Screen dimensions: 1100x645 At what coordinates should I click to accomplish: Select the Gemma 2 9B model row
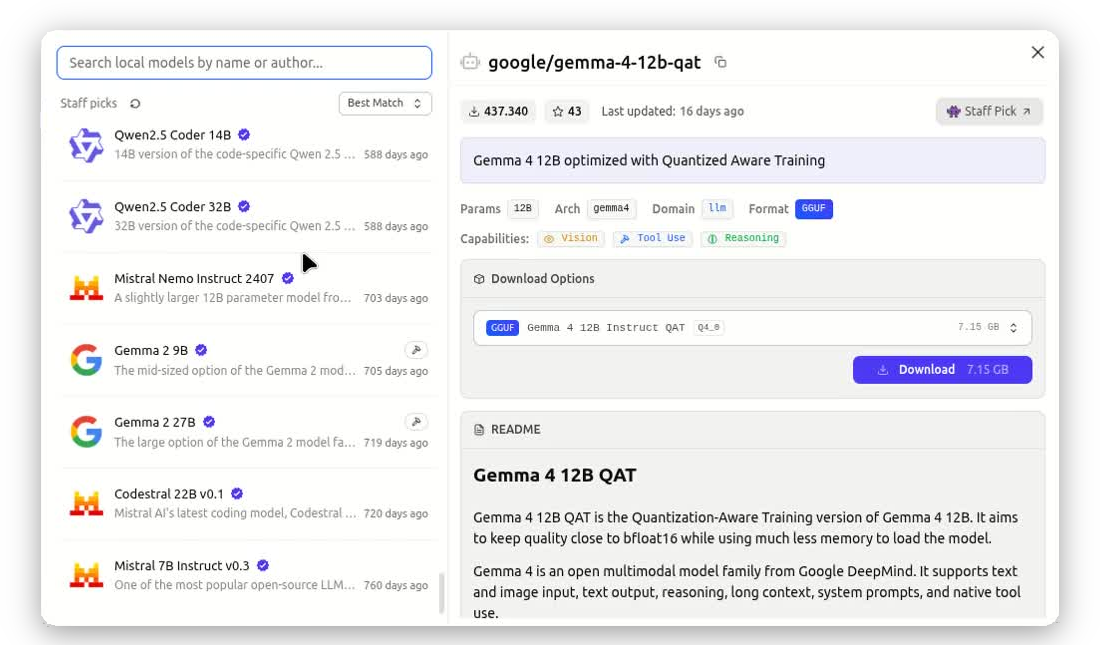tap(247, 359)
